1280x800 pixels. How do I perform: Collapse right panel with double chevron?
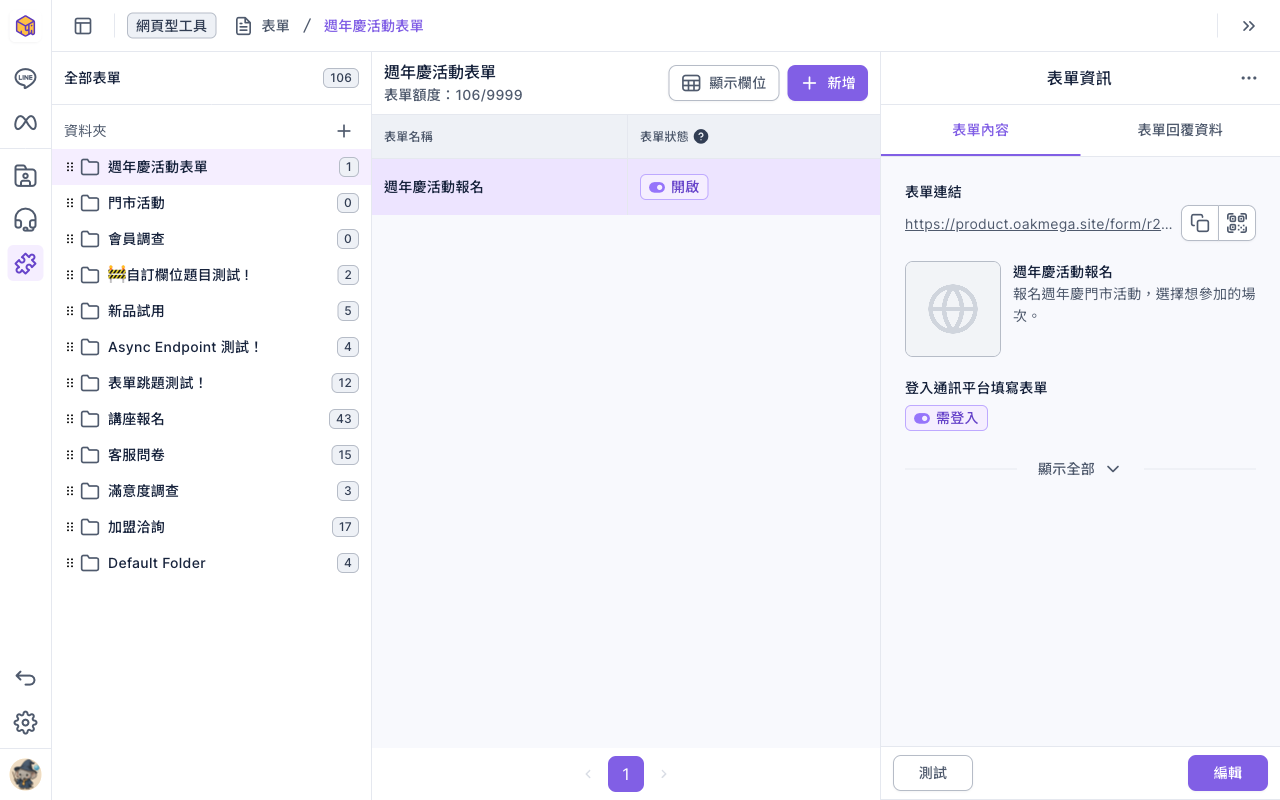[1248, 26]
